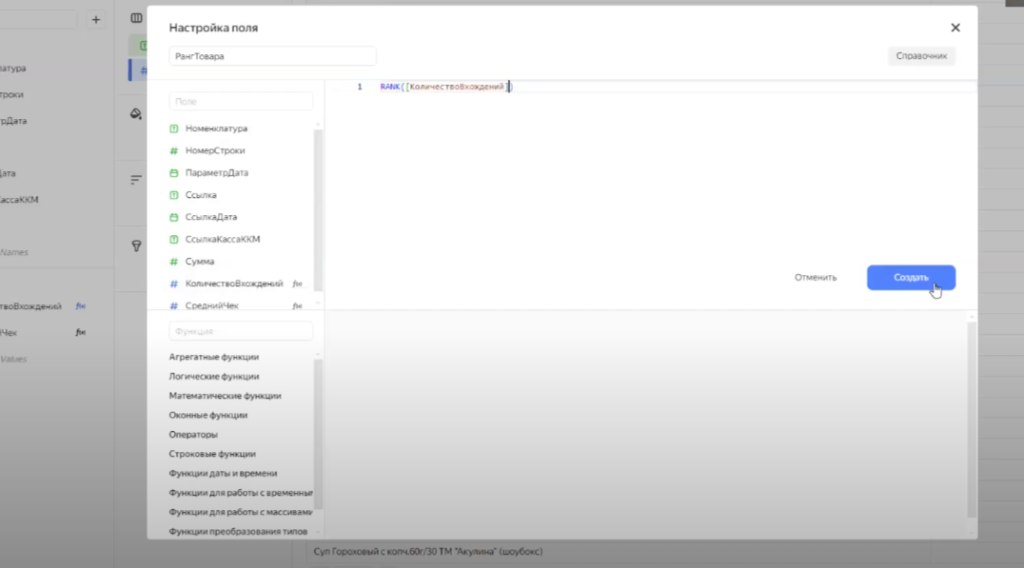
Task: Click the hash icon next to Сумма
Action: tap(174, 261)
